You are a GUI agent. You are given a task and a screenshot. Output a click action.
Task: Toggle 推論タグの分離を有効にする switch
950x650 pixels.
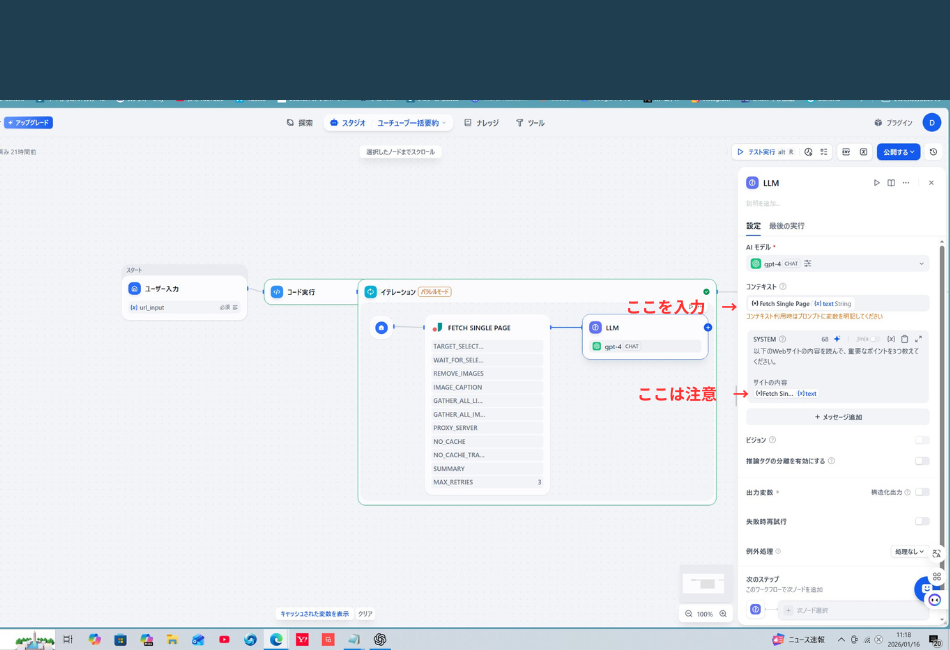(x=921, y=461)
